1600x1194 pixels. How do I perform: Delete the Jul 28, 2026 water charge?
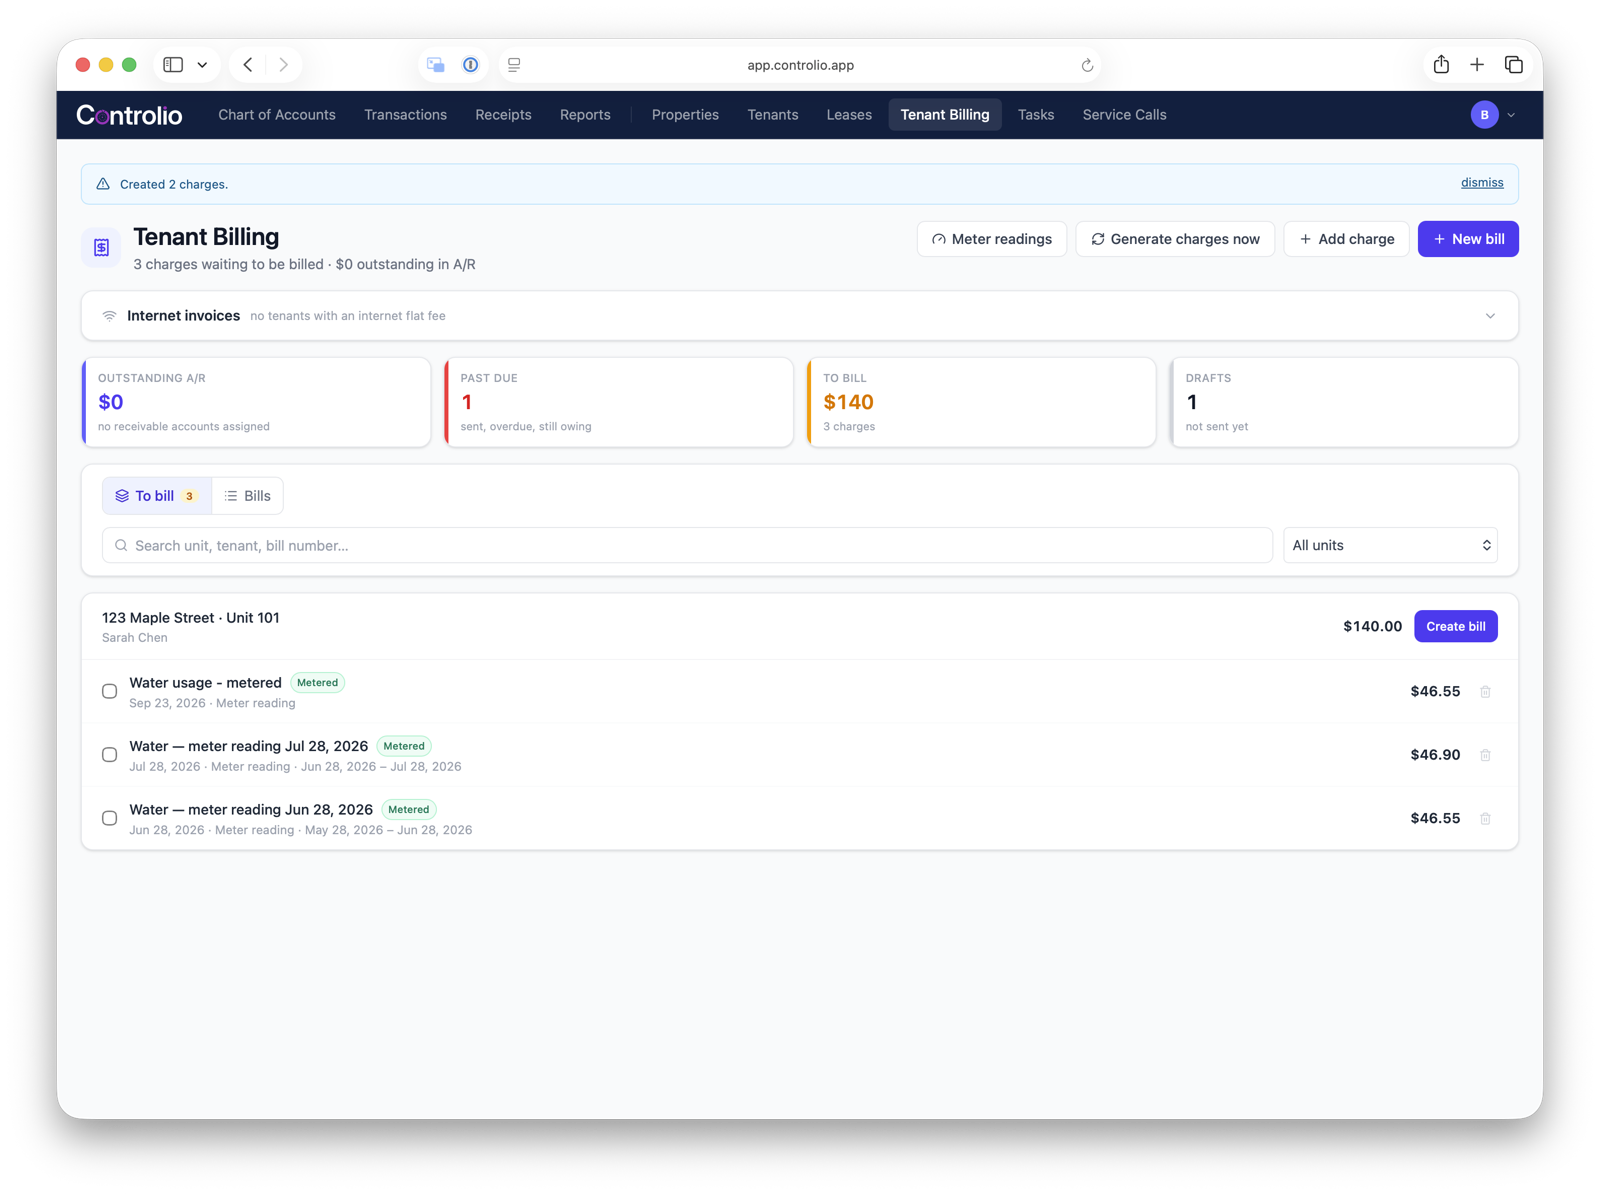(1486, 755)
